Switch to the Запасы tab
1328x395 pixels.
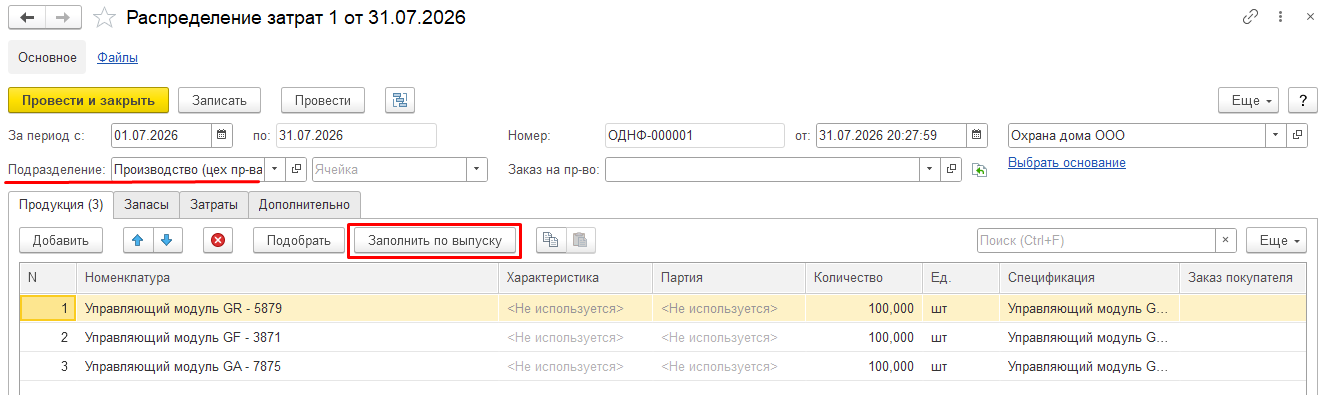pyautogui.click(x=147, y=205)
